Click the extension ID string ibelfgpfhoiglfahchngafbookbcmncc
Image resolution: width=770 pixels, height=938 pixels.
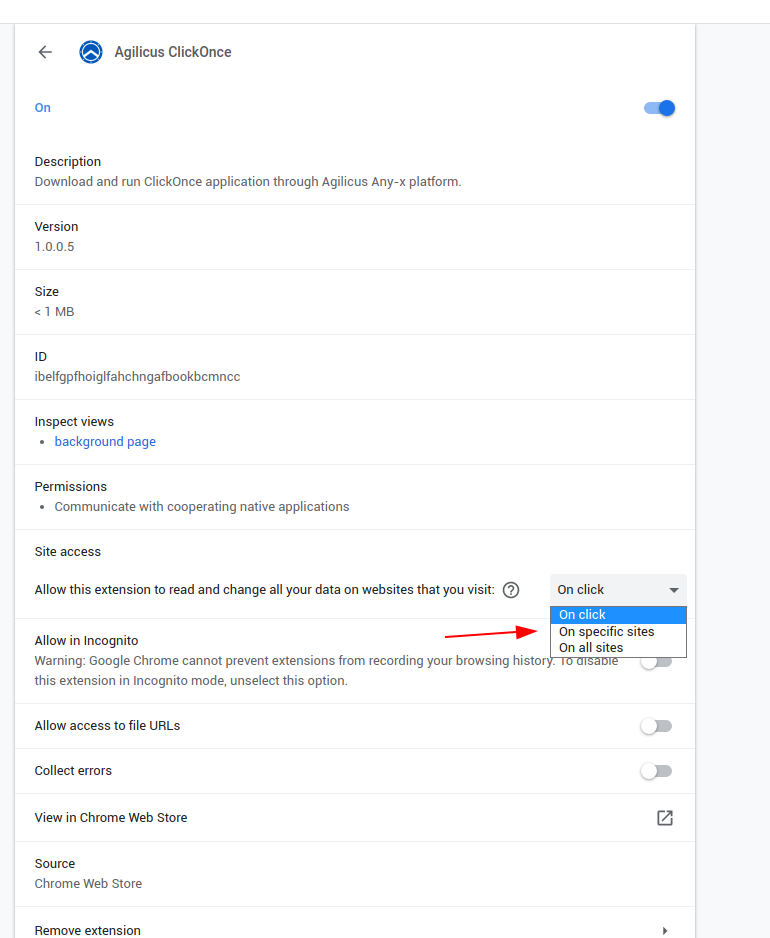(138, 377)
